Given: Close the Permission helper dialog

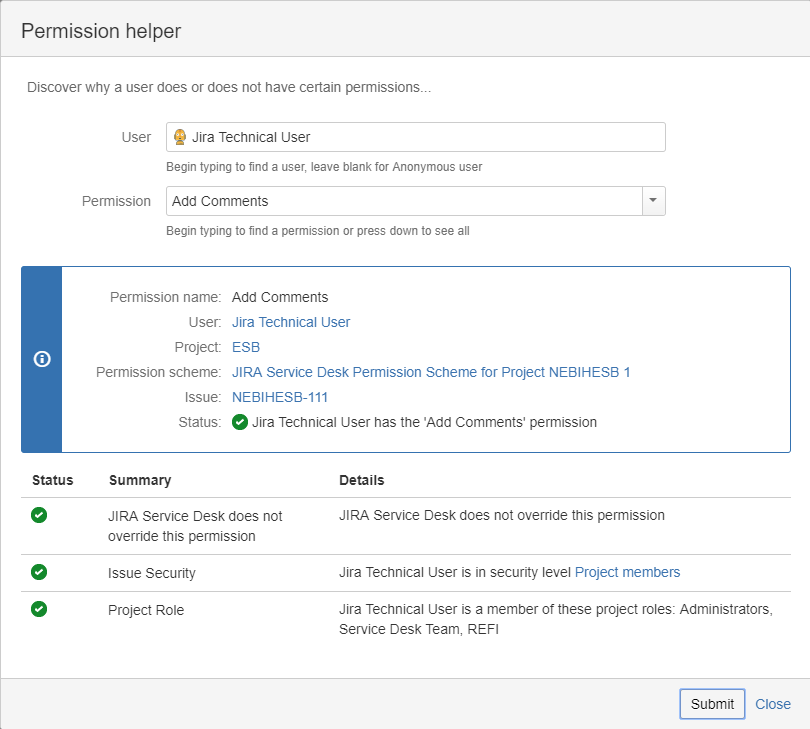Looking at the screenshot, I should 773,704.
